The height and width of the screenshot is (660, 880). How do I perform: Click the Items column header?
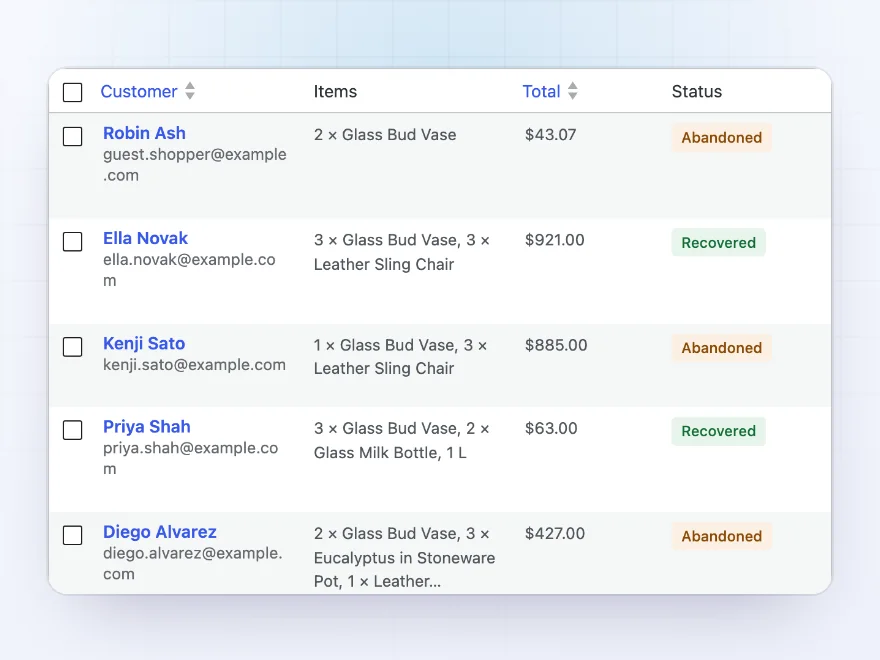point(335,91)
